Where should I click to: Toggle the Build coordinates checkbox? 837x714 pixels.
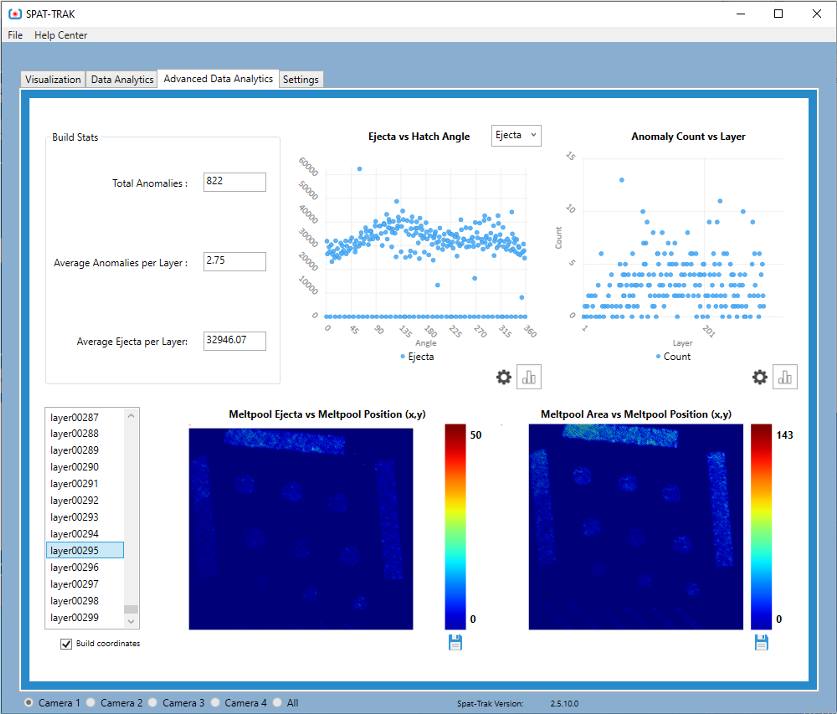point(66,644)
